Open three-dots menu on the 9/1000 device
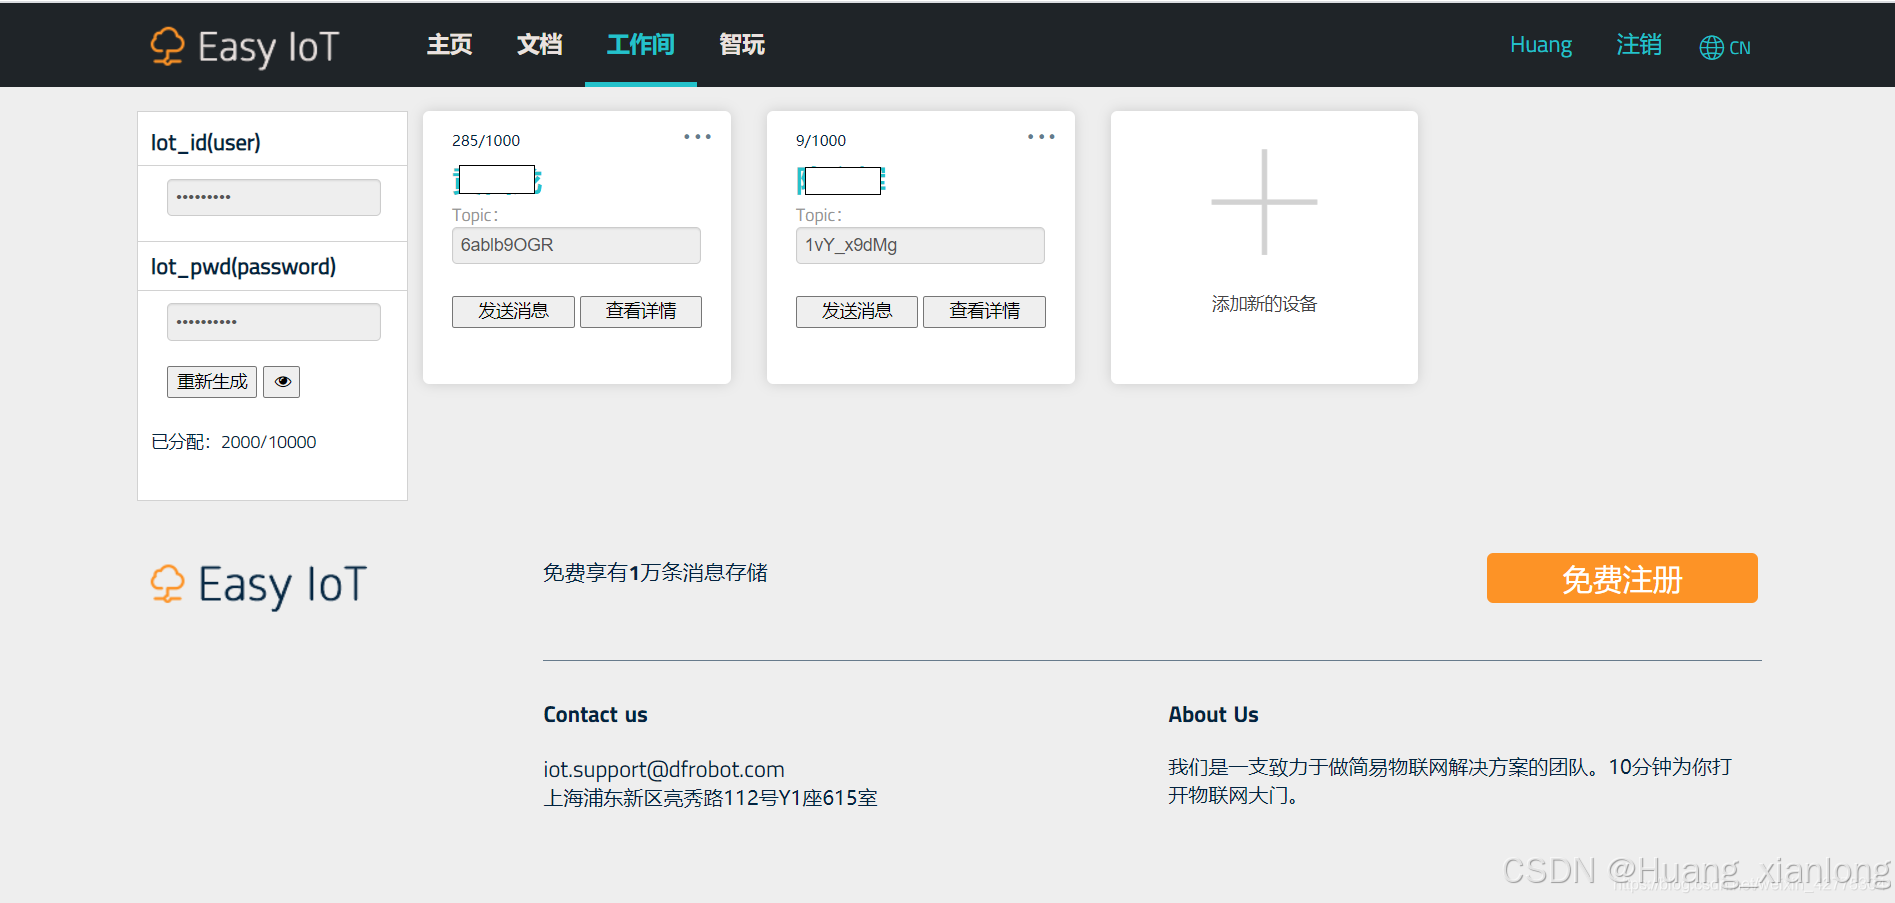Screen dimensions: 1895x903 click(x=1041, y=137)
